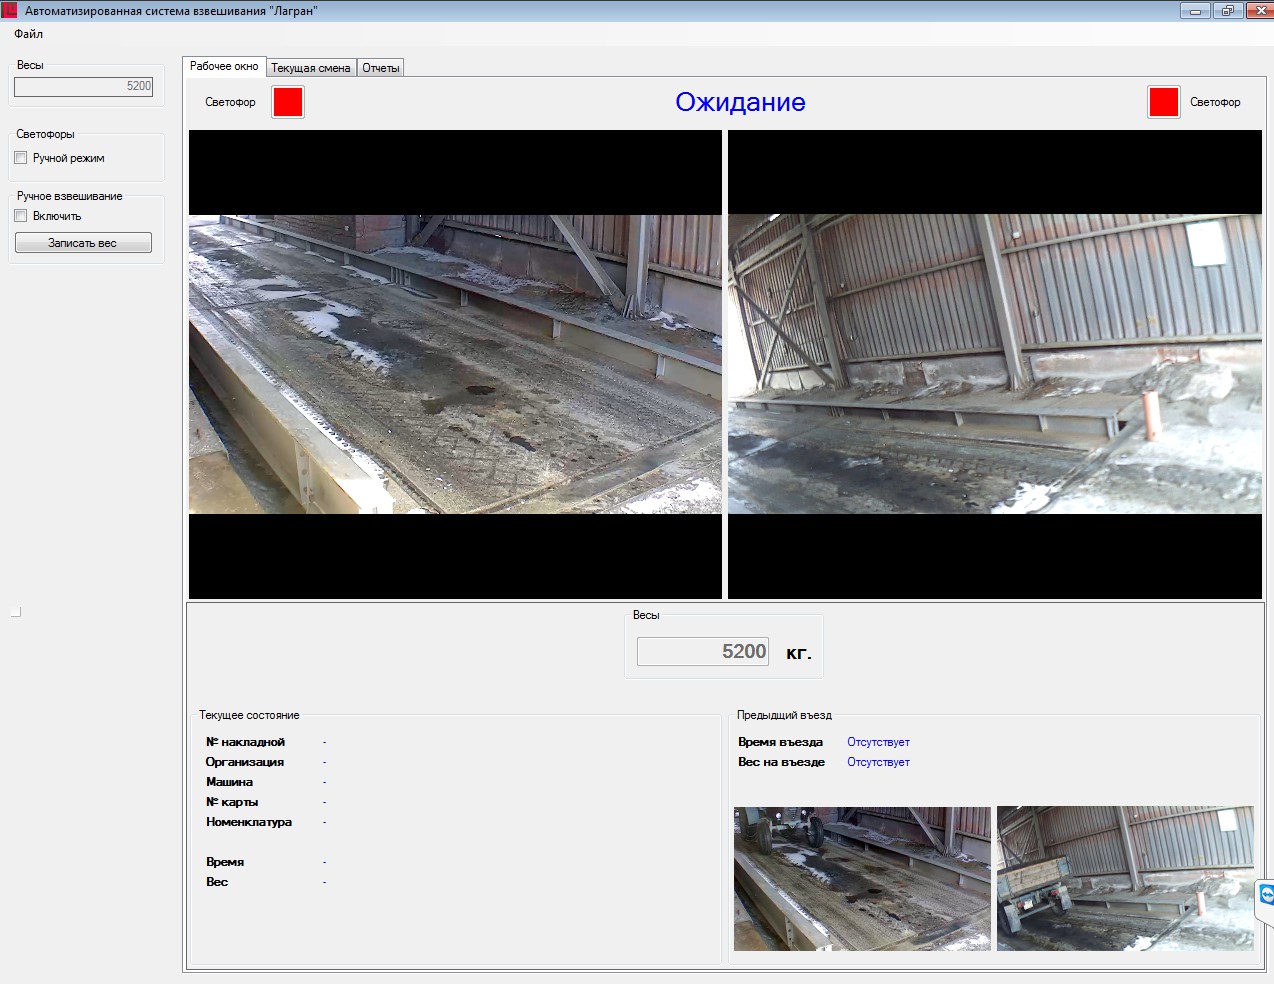
Task: Switch to the Текущая смена tab
Action: pos(311,68)
